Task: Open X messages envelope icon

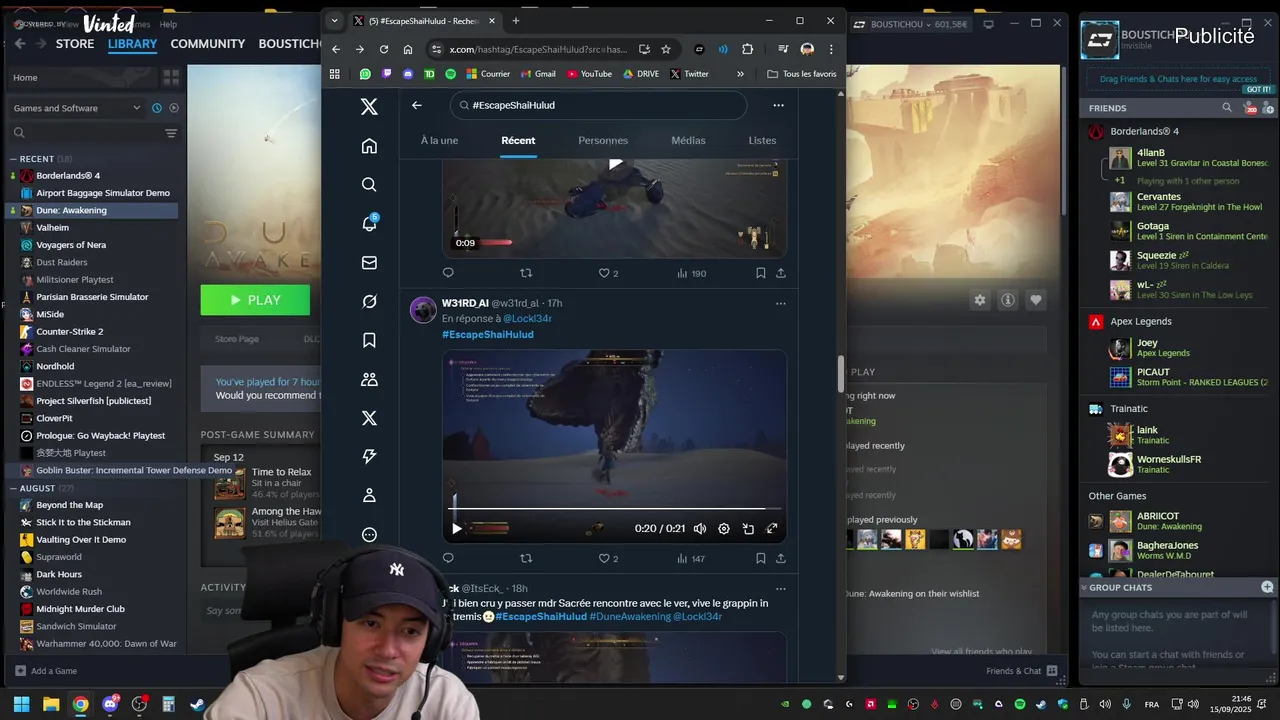Action: (x=369, y=262)
